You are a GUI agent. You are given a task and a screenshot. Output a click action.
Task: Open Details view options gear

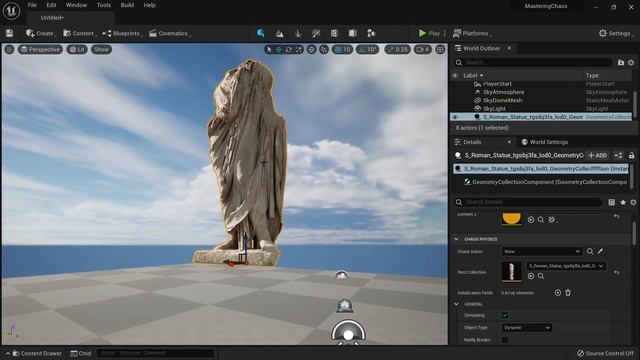click(633, 202)
